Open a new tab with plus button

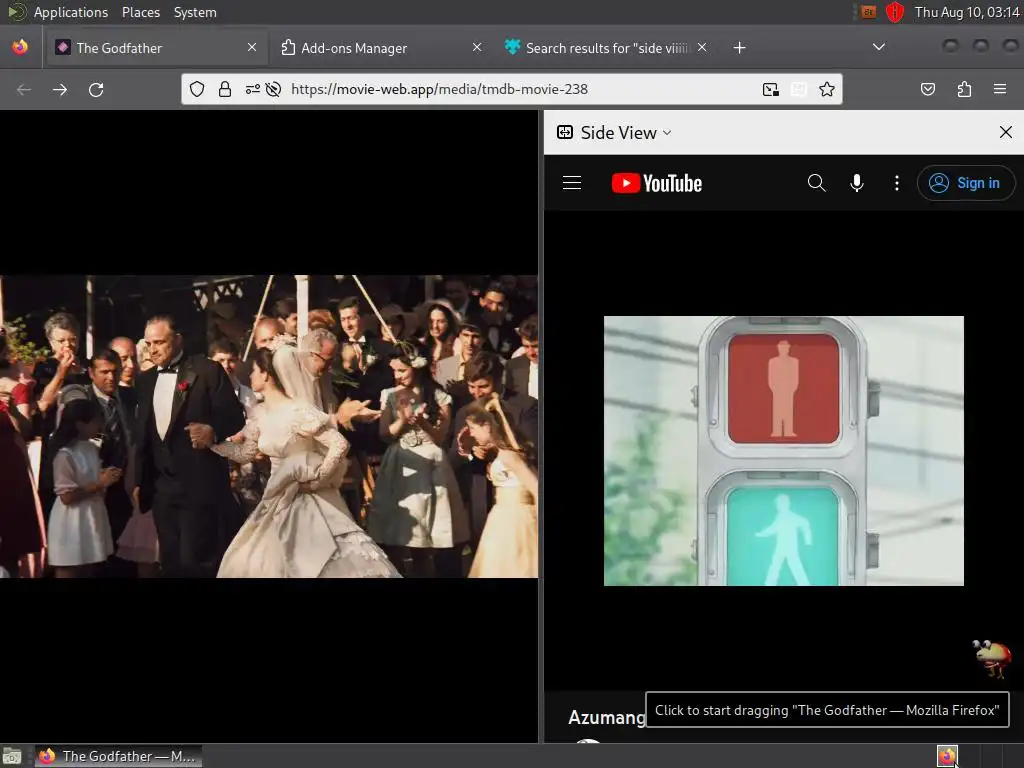739,48
